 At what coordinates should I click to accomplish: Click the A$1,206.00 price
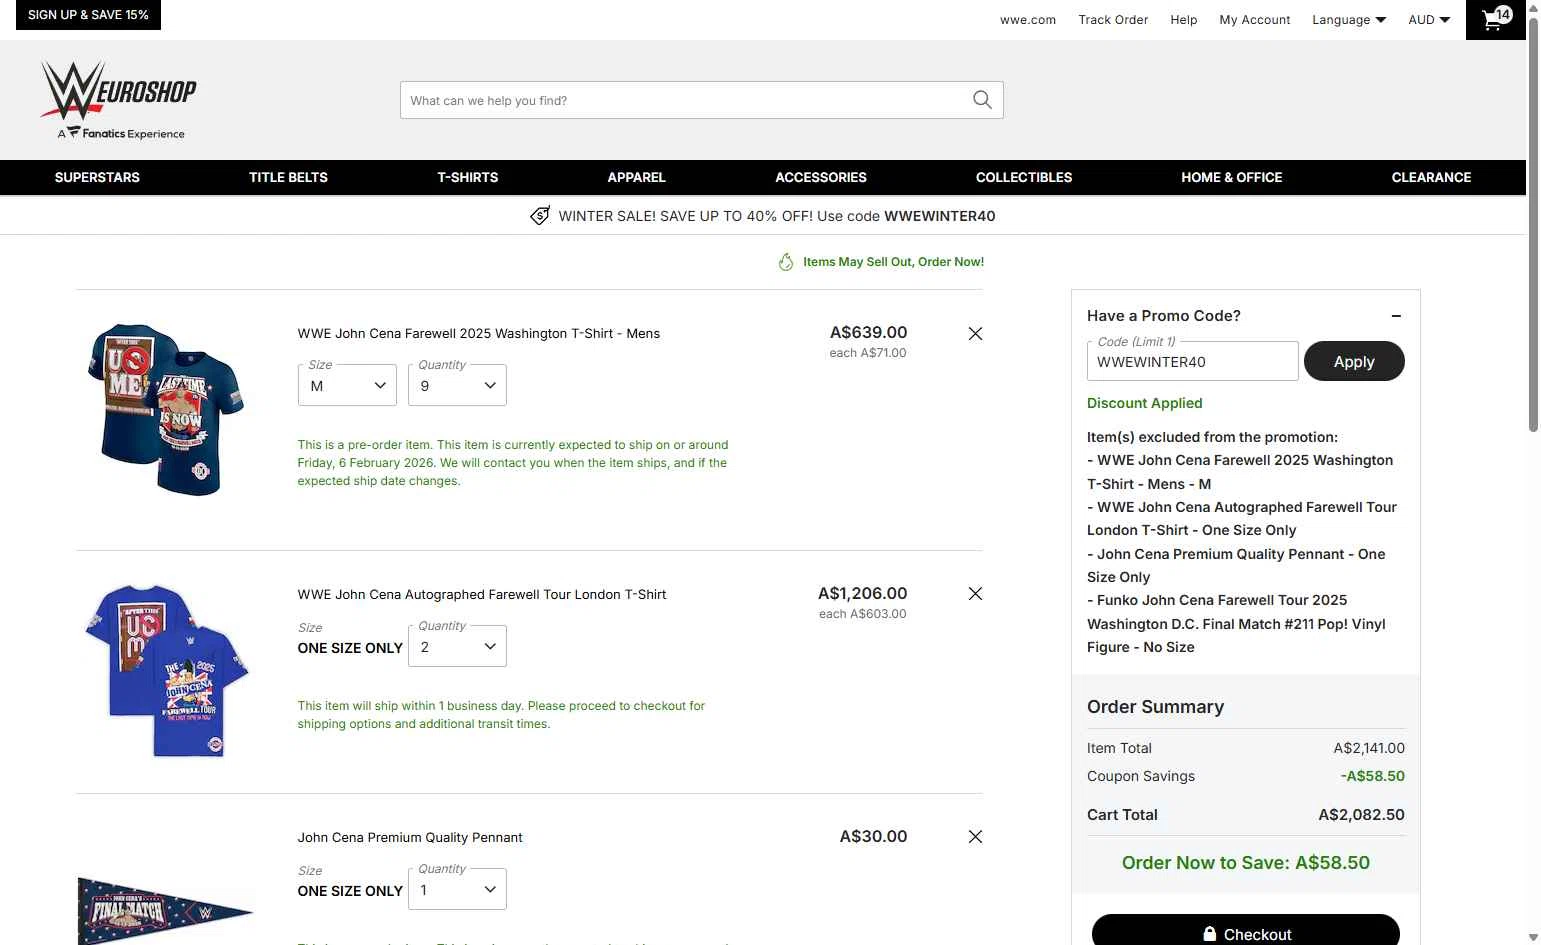click(x=862, y=593)
